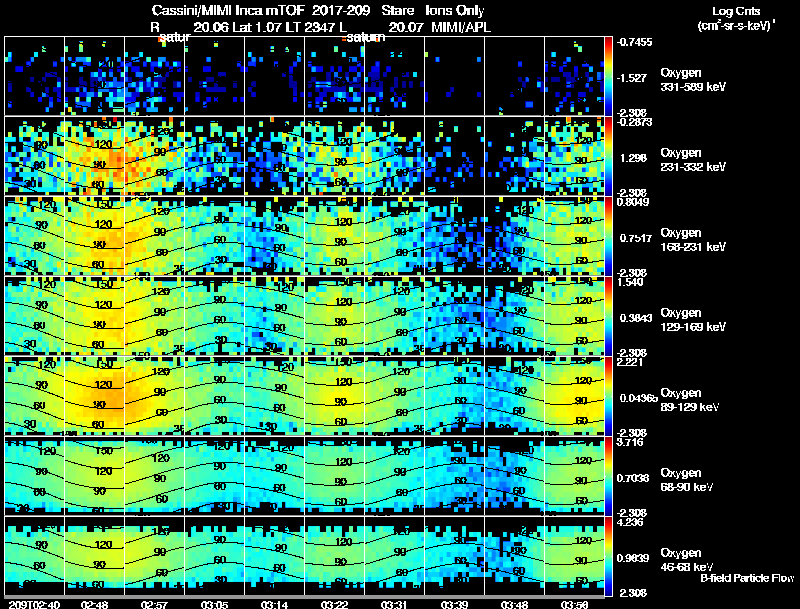This screenshot has width=800, height=609.
Task: Click the Oxygen 331-589 keV label
Action: pos(693,80)
